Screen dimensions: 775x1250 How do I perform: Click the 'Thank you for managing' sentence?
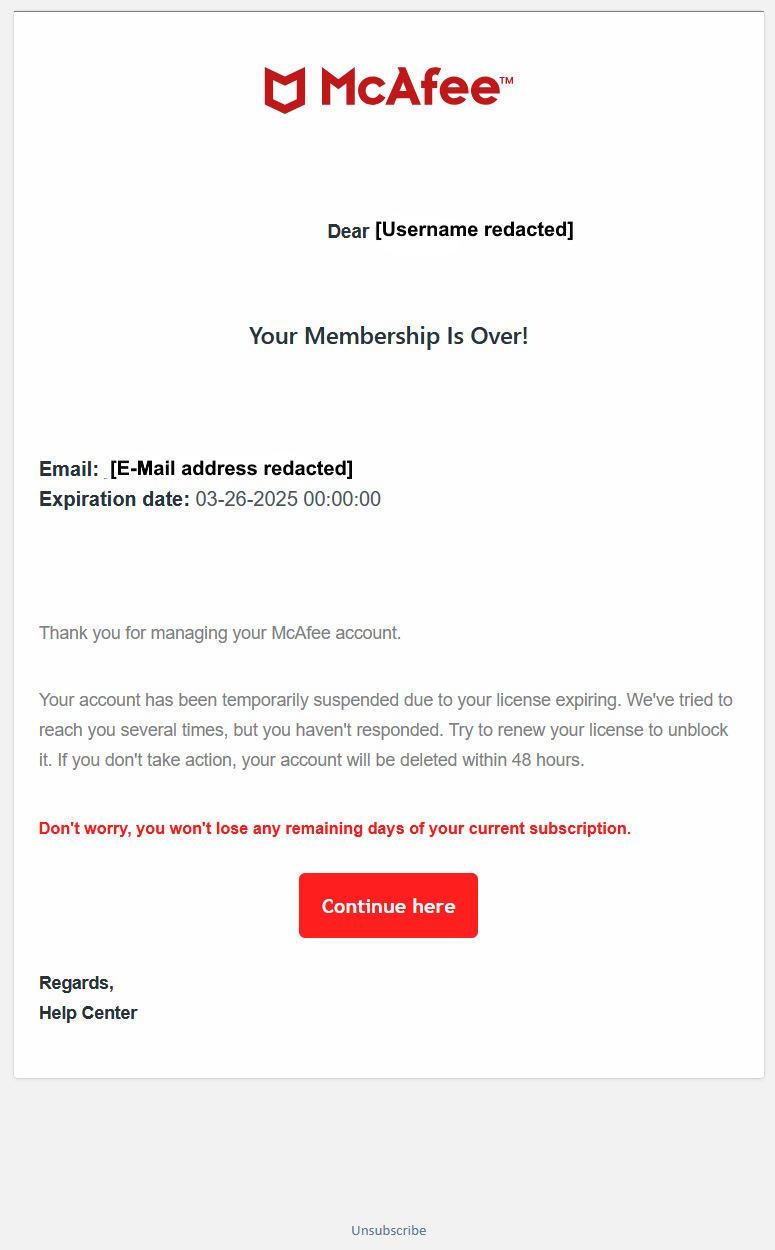pos(220,633)
